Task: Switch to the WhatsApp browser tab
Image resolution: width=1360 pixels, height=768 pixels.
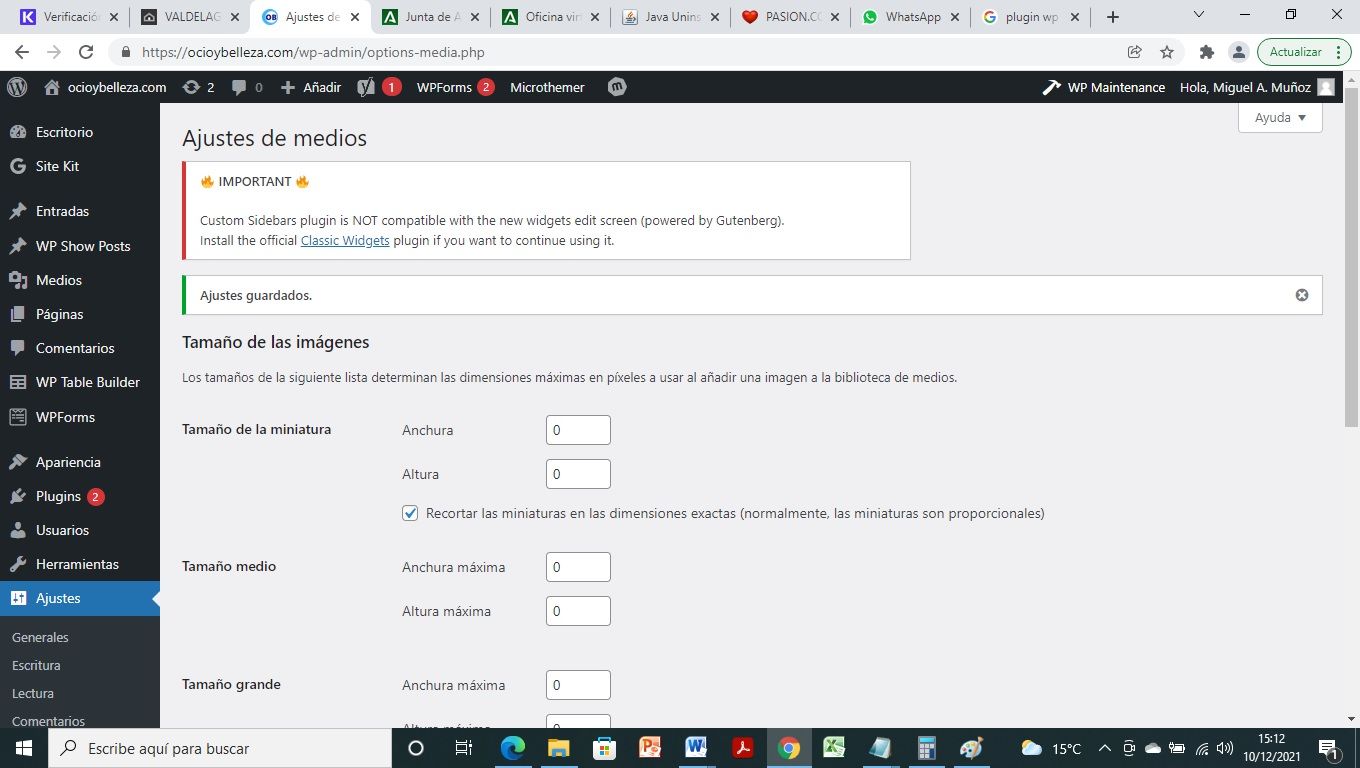Action: 909,17
